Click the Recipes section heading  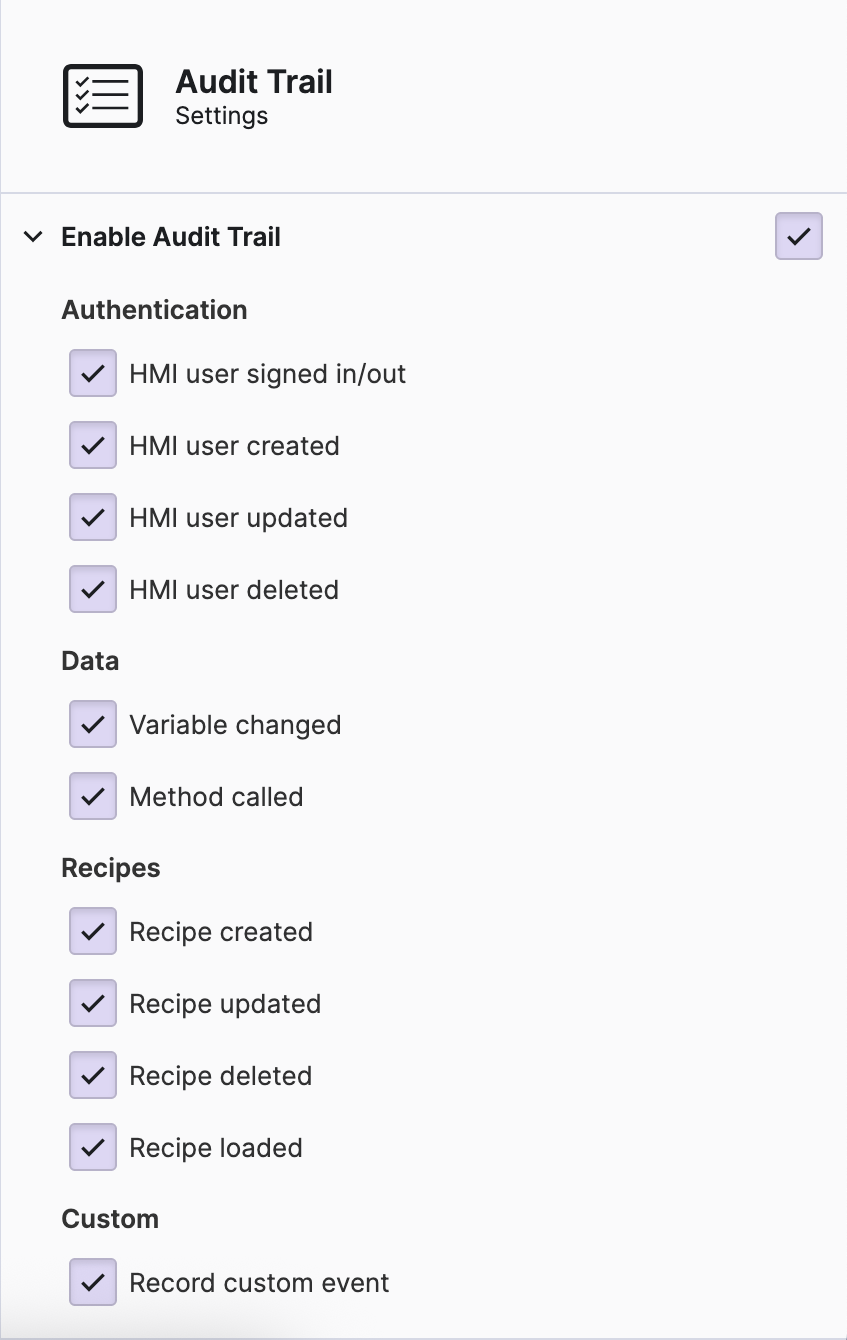tap(111, 868)
